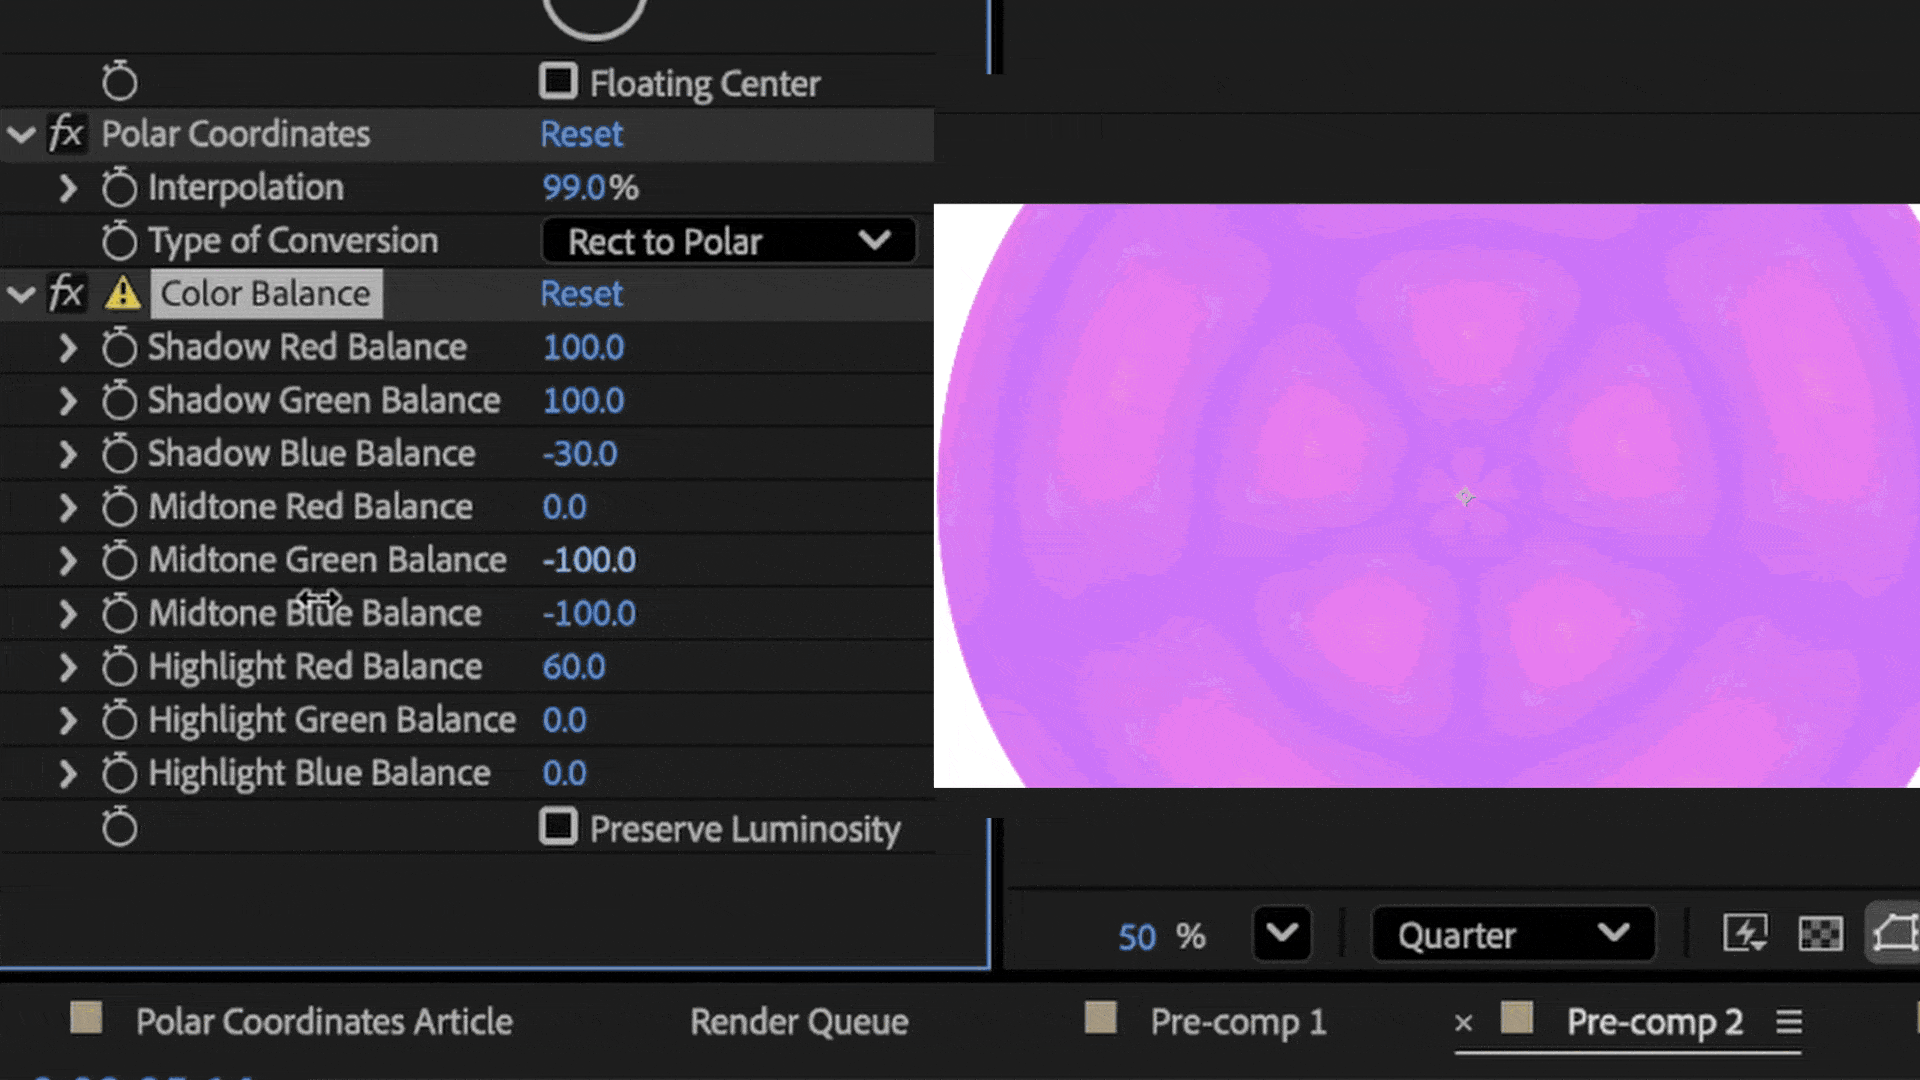Toggle the Interpolation stopwatch icon
The image size is (1920, 1080).
click(x=119, y=186)
